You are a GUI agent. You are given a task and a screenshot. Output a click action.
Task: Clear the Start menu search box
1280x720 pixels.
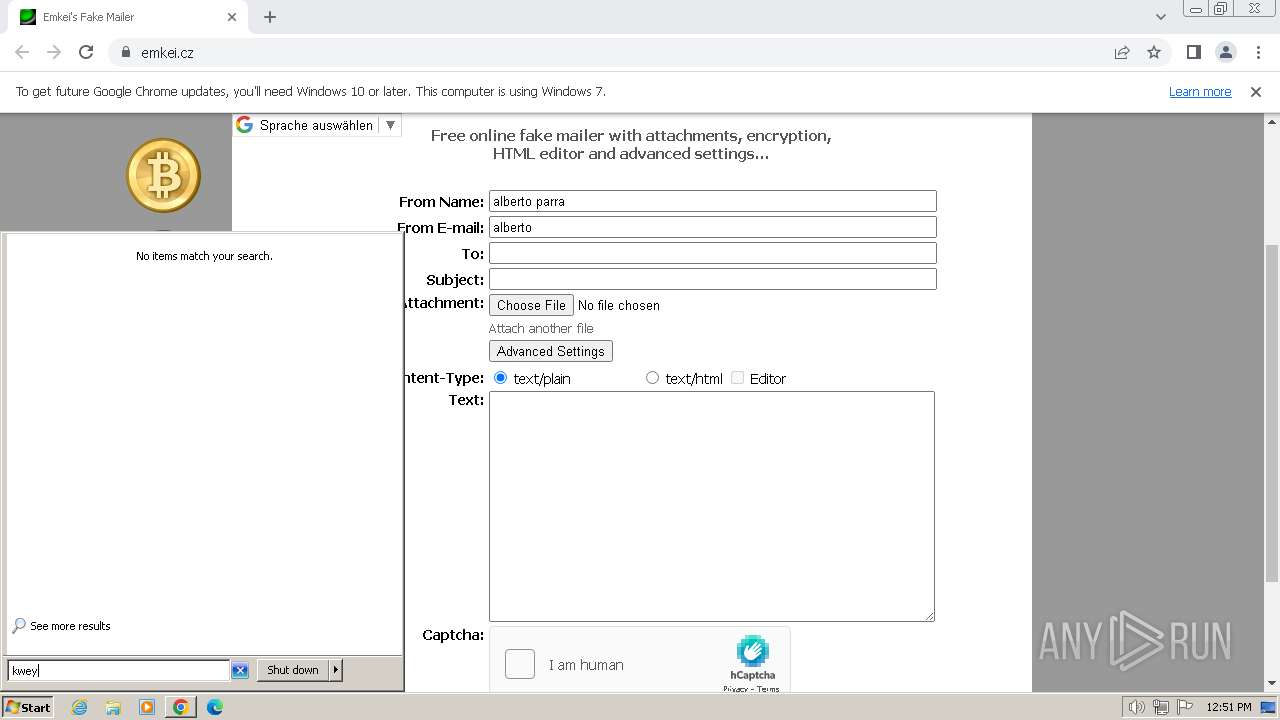[240, 670]
